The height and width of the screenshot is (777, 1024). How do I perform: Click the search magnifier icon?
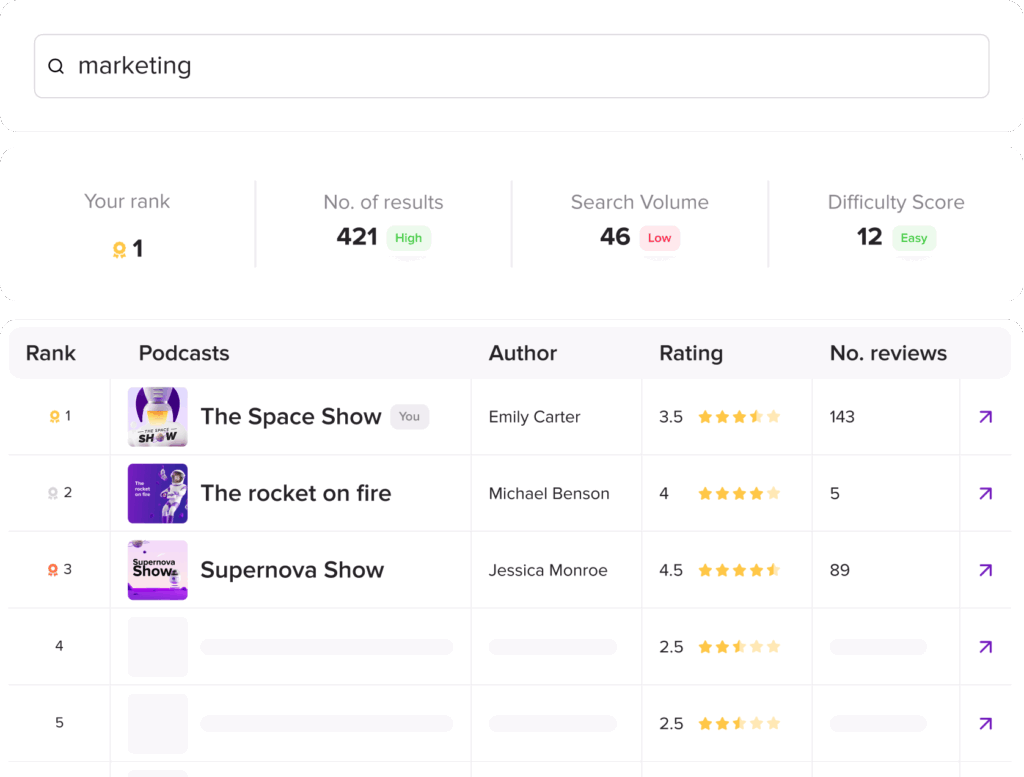click(56, 66)
